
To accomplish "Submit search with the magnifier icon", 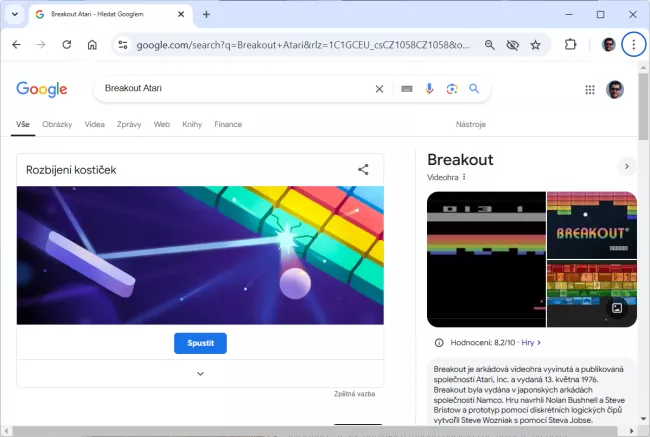I will 474,89.
